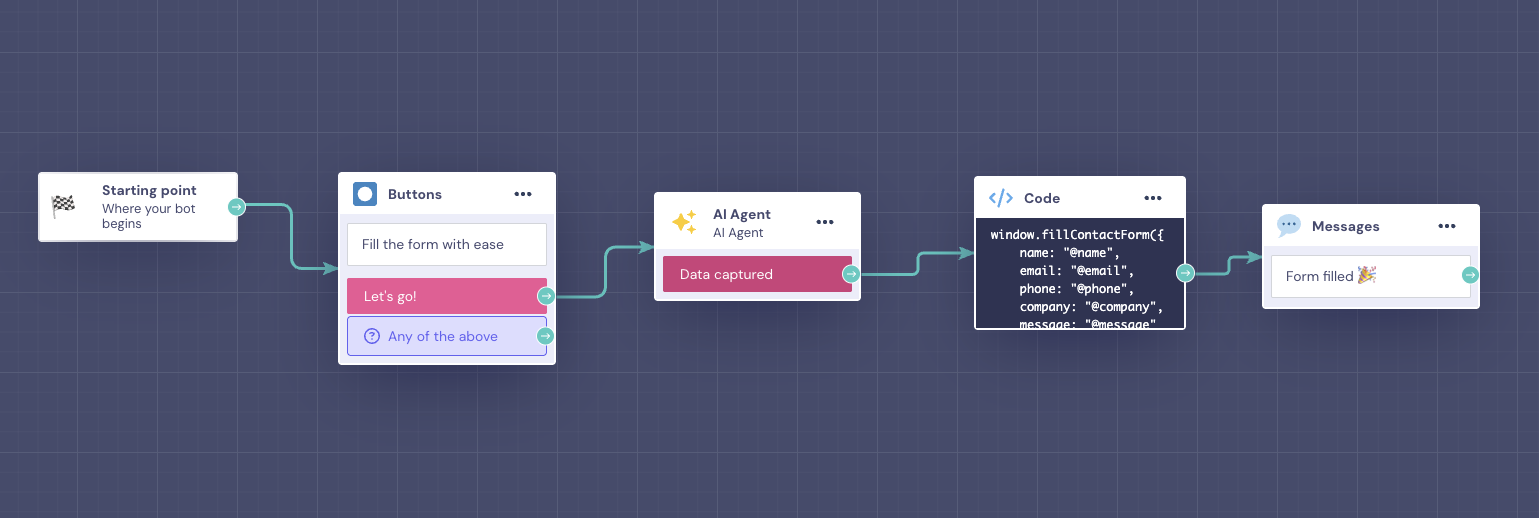This screenshot has height=518, width=1539.
Task: Click the 'Fill the form with ease' text field
Action: click(x=447, y=244)
